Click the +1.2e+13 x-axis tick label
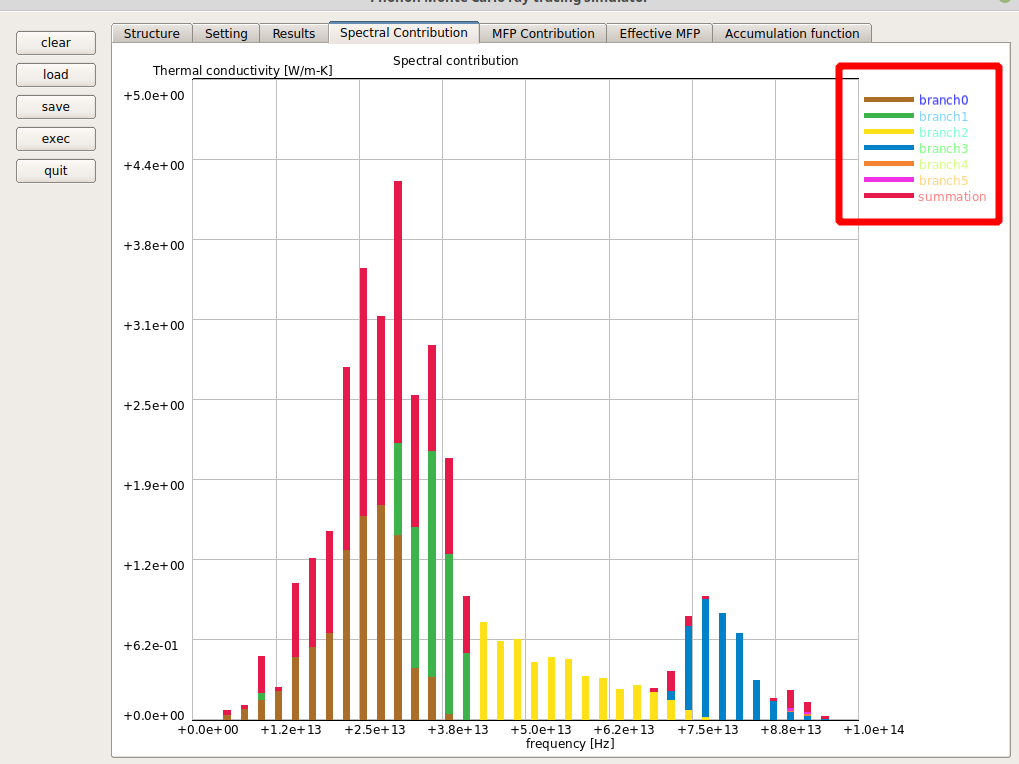 pos(291,730)
